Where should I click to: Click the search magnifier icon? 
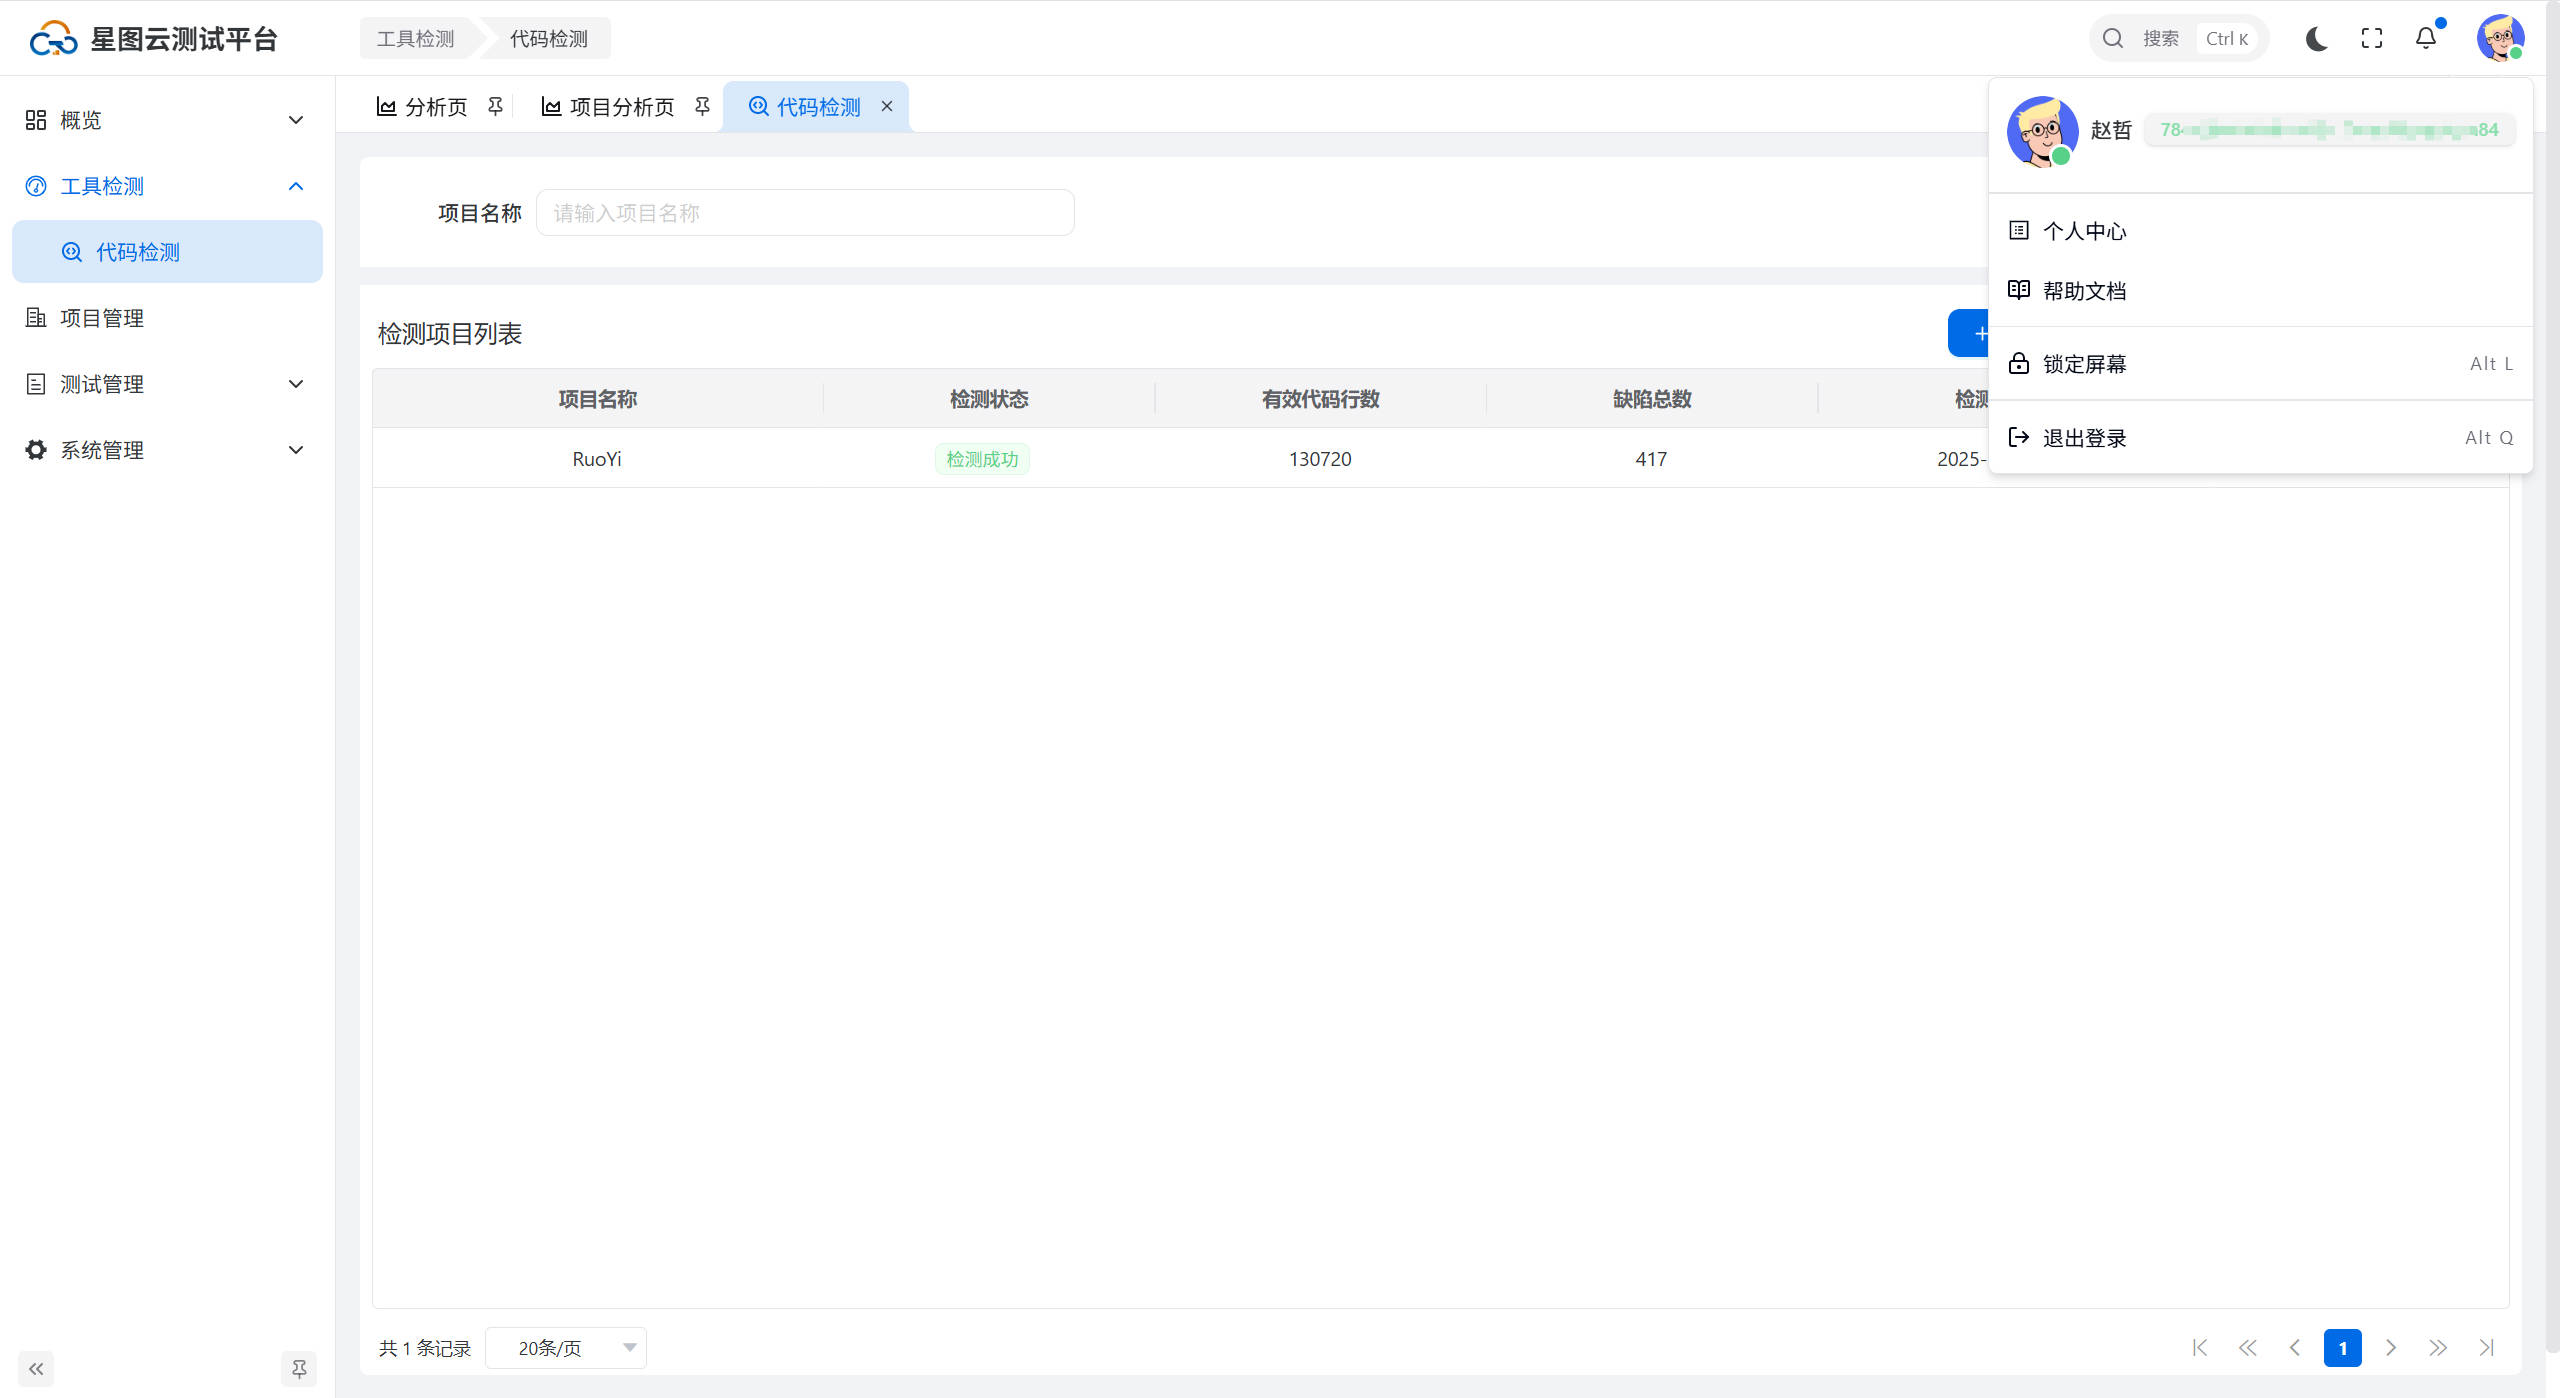pyautogui.click(x=2112, y=39)
